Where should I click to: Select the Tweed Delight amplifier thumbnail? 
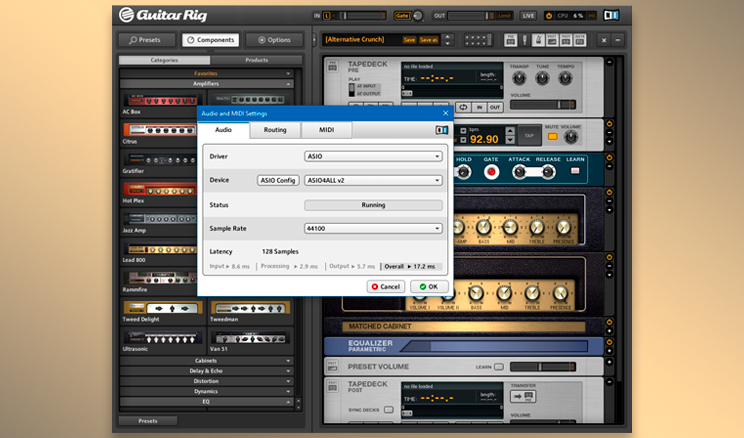point(162,308)
